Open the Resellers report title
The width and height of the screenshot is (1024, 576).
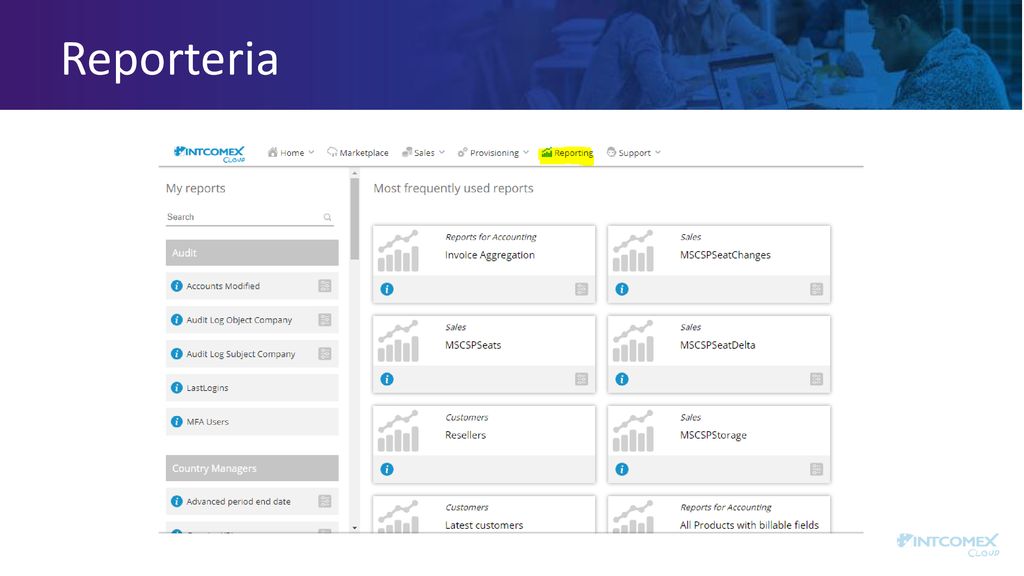pos(465,436)
